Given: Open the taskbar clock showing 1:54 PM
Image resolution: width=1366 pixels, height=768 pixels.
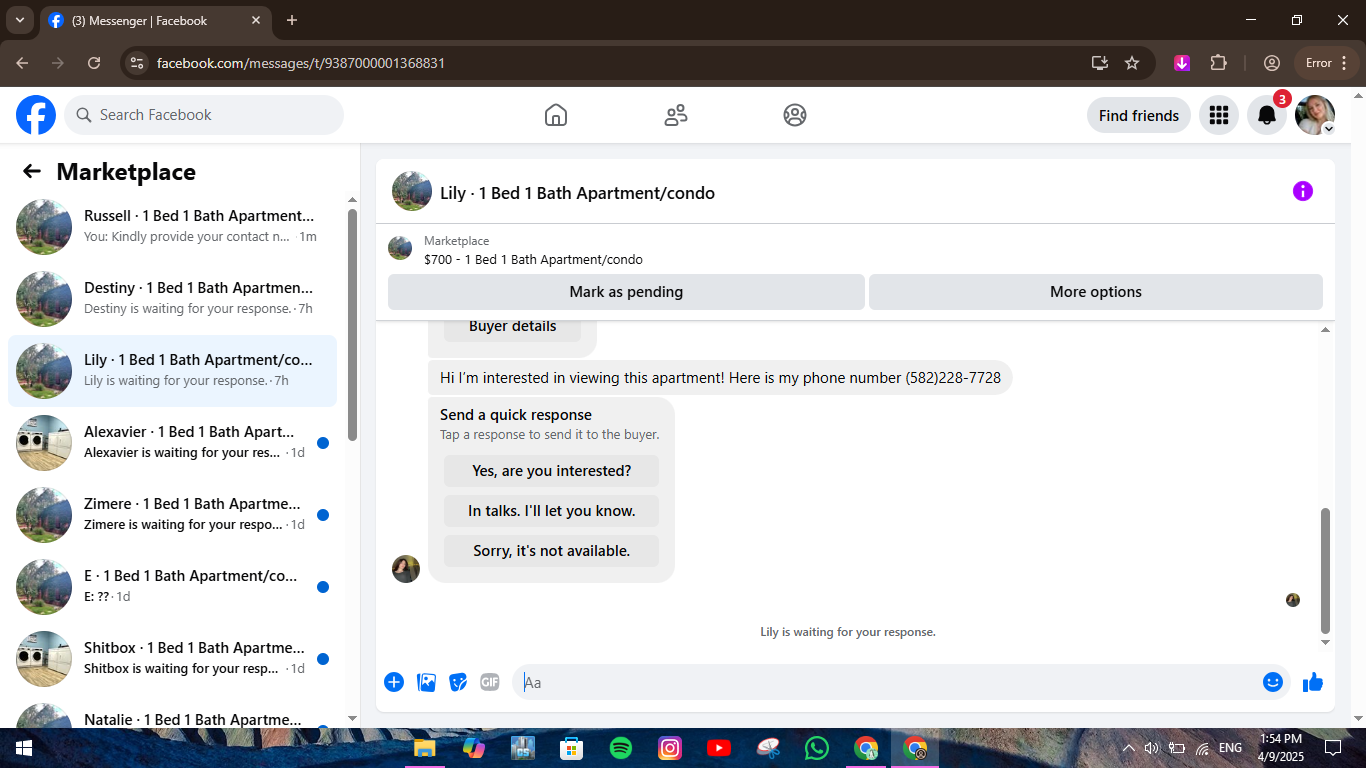Looking at the screenshot, I should click(x=1280, y=748).
